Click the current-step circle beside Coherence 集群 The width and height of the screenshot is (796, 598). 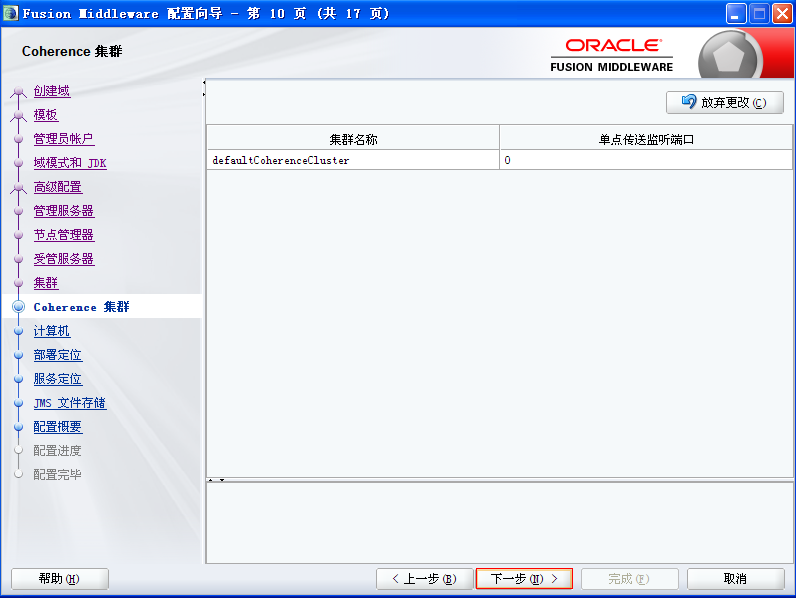[x=19, y=307]
